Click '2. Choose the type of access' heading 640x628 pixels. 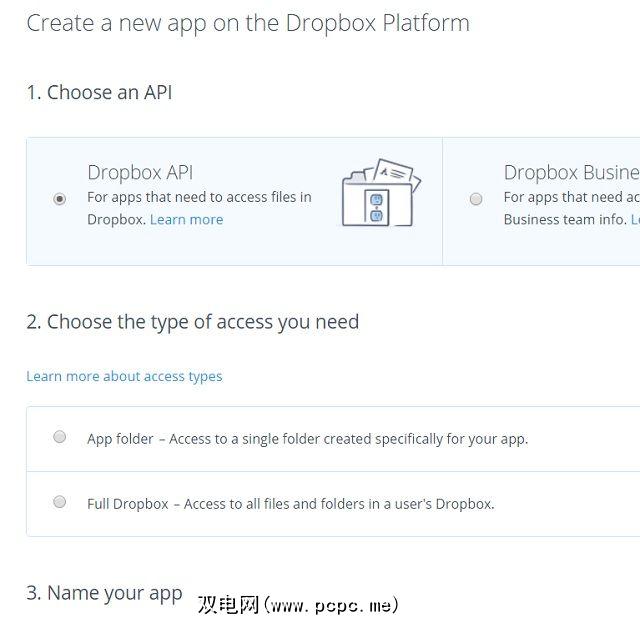pos(193,322)
